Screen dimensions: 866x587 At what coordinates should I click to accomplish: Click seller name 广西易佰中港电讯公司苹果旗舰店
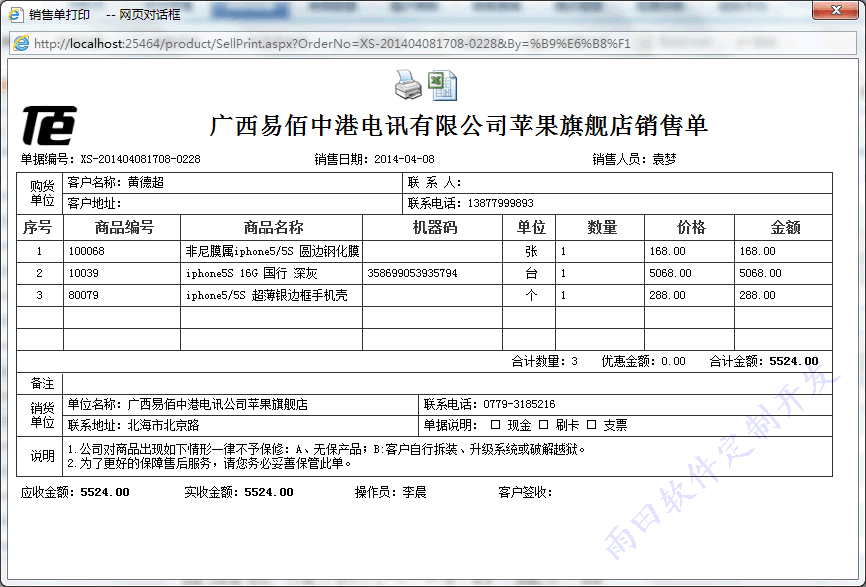(218, 404)
